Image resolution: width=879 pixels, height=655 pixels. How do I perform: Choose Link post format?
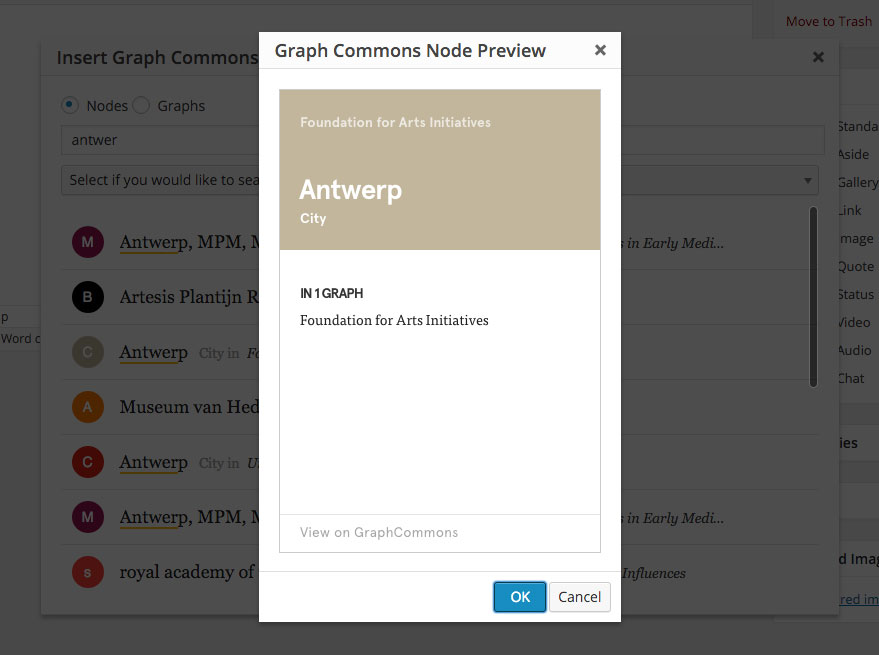[x=850, y=210]
